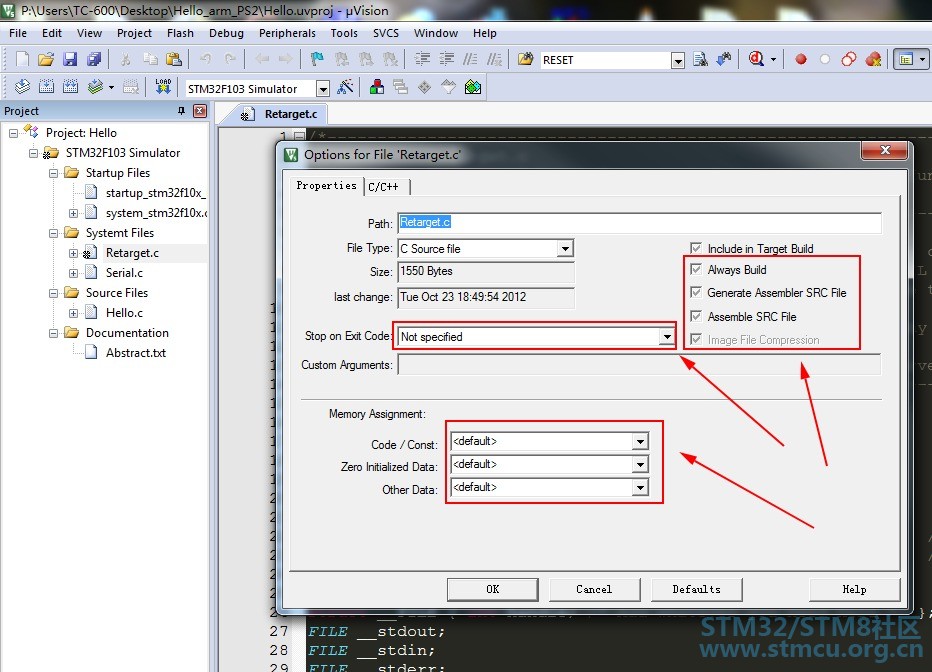Download to flash LOAD icon
This screenshot has width=932, height=672.
pyautogui.click(x=163, y=87)
